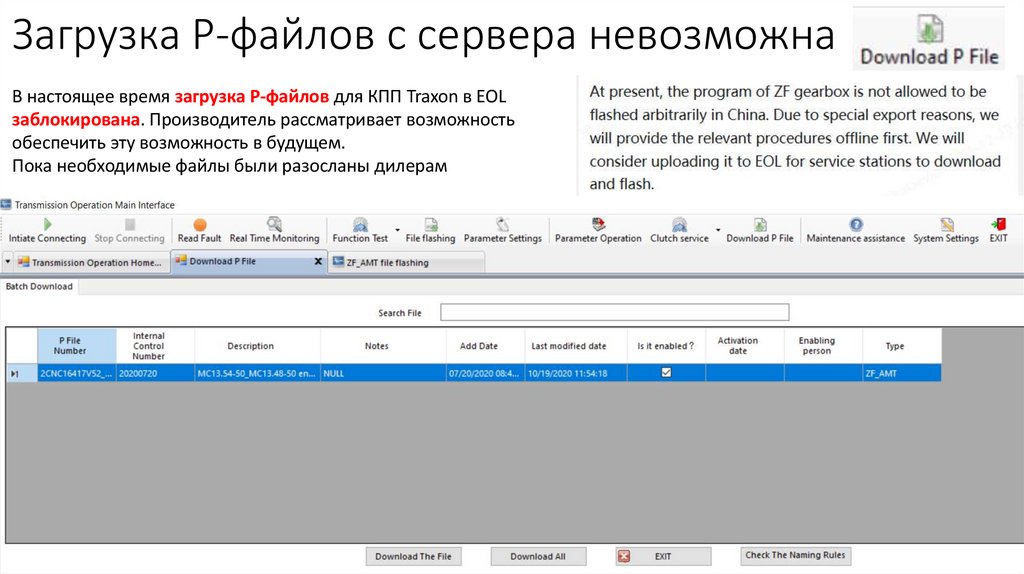Click the Download The File button
Image resolution: width=1024 pixels, height=574 pixels.
pos(413,556)
